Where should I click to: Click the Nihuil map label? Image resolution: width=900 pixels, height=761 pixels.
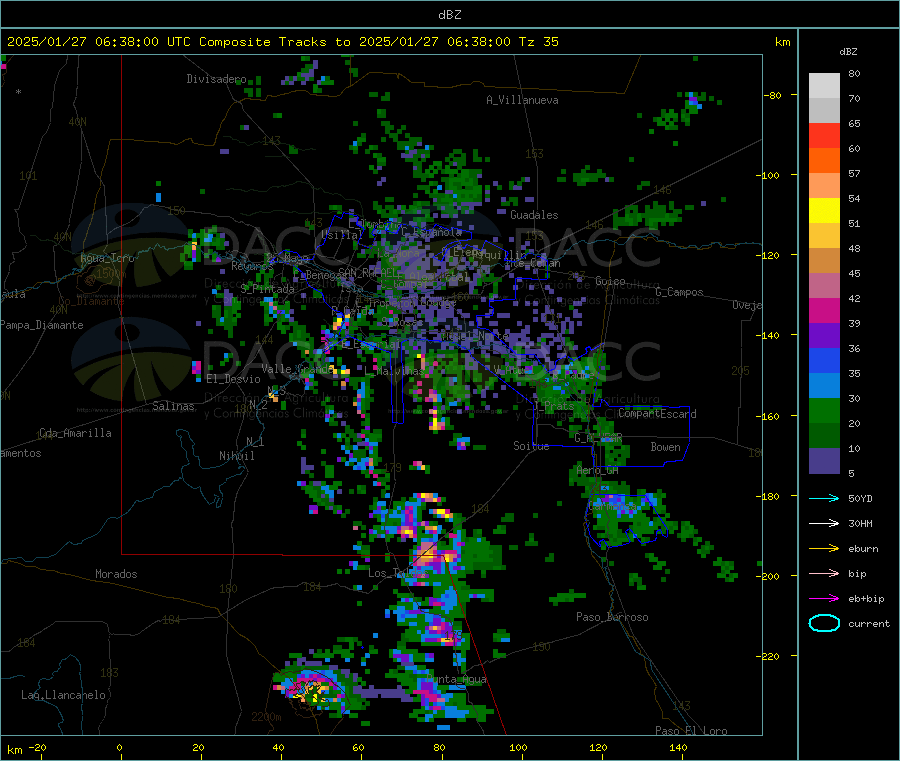tap(236, 456)
